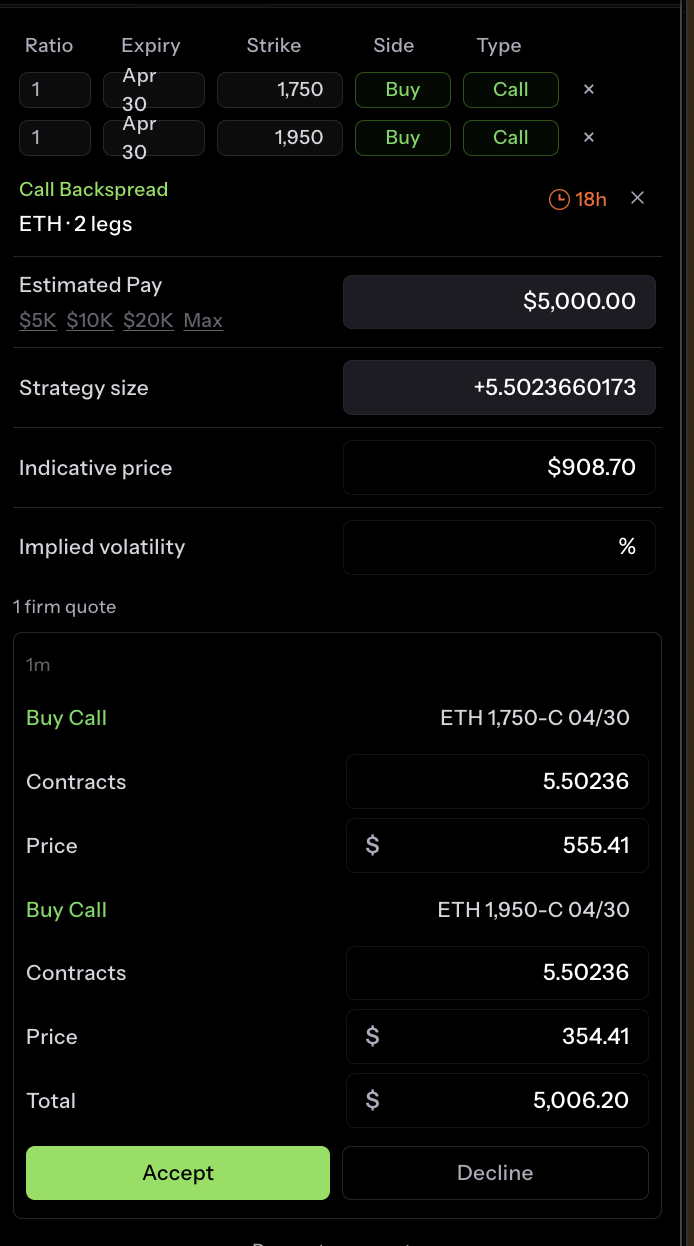Image resolution: width=694 pixels, height=1246 pixels.
Task: Click the Estimated Pay amount field
Action: coord(499,301)
